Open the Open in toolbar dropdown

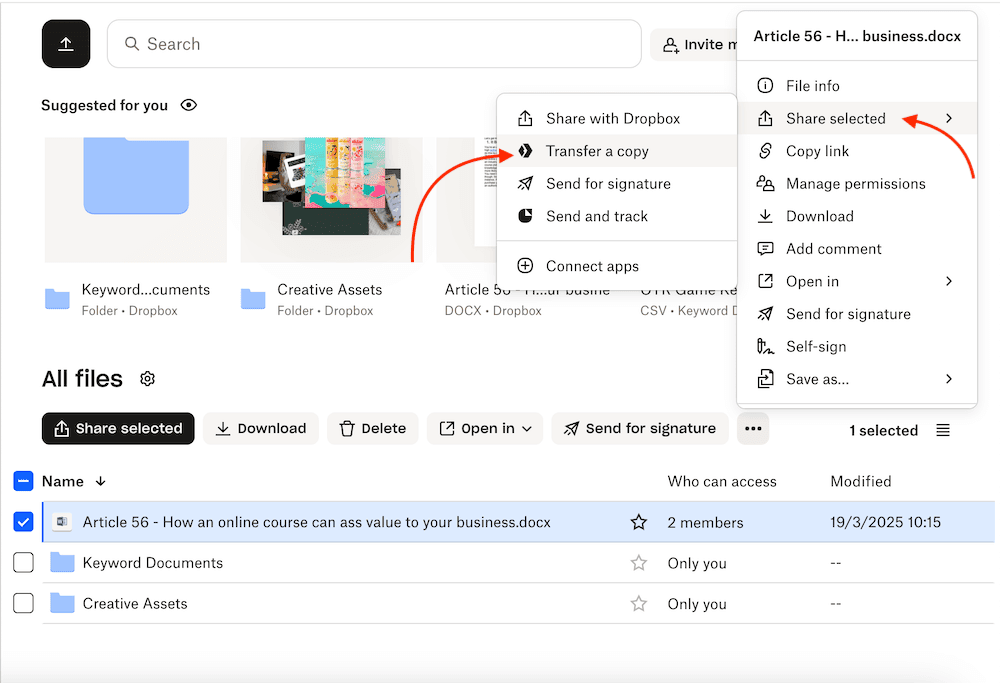pyautogui.click(x=485, y=429)
